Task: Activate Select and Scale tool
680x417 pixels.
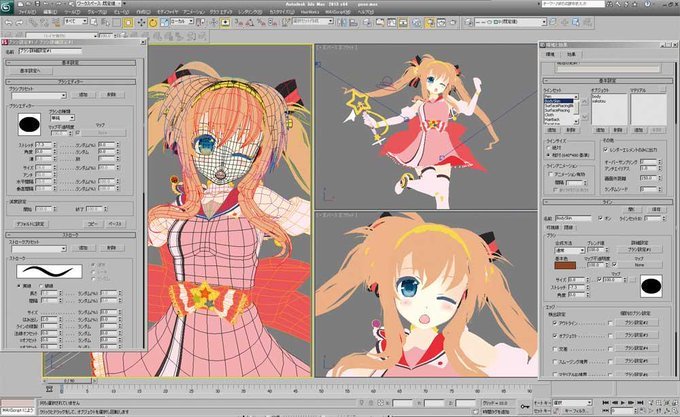Action: (164, 23)
